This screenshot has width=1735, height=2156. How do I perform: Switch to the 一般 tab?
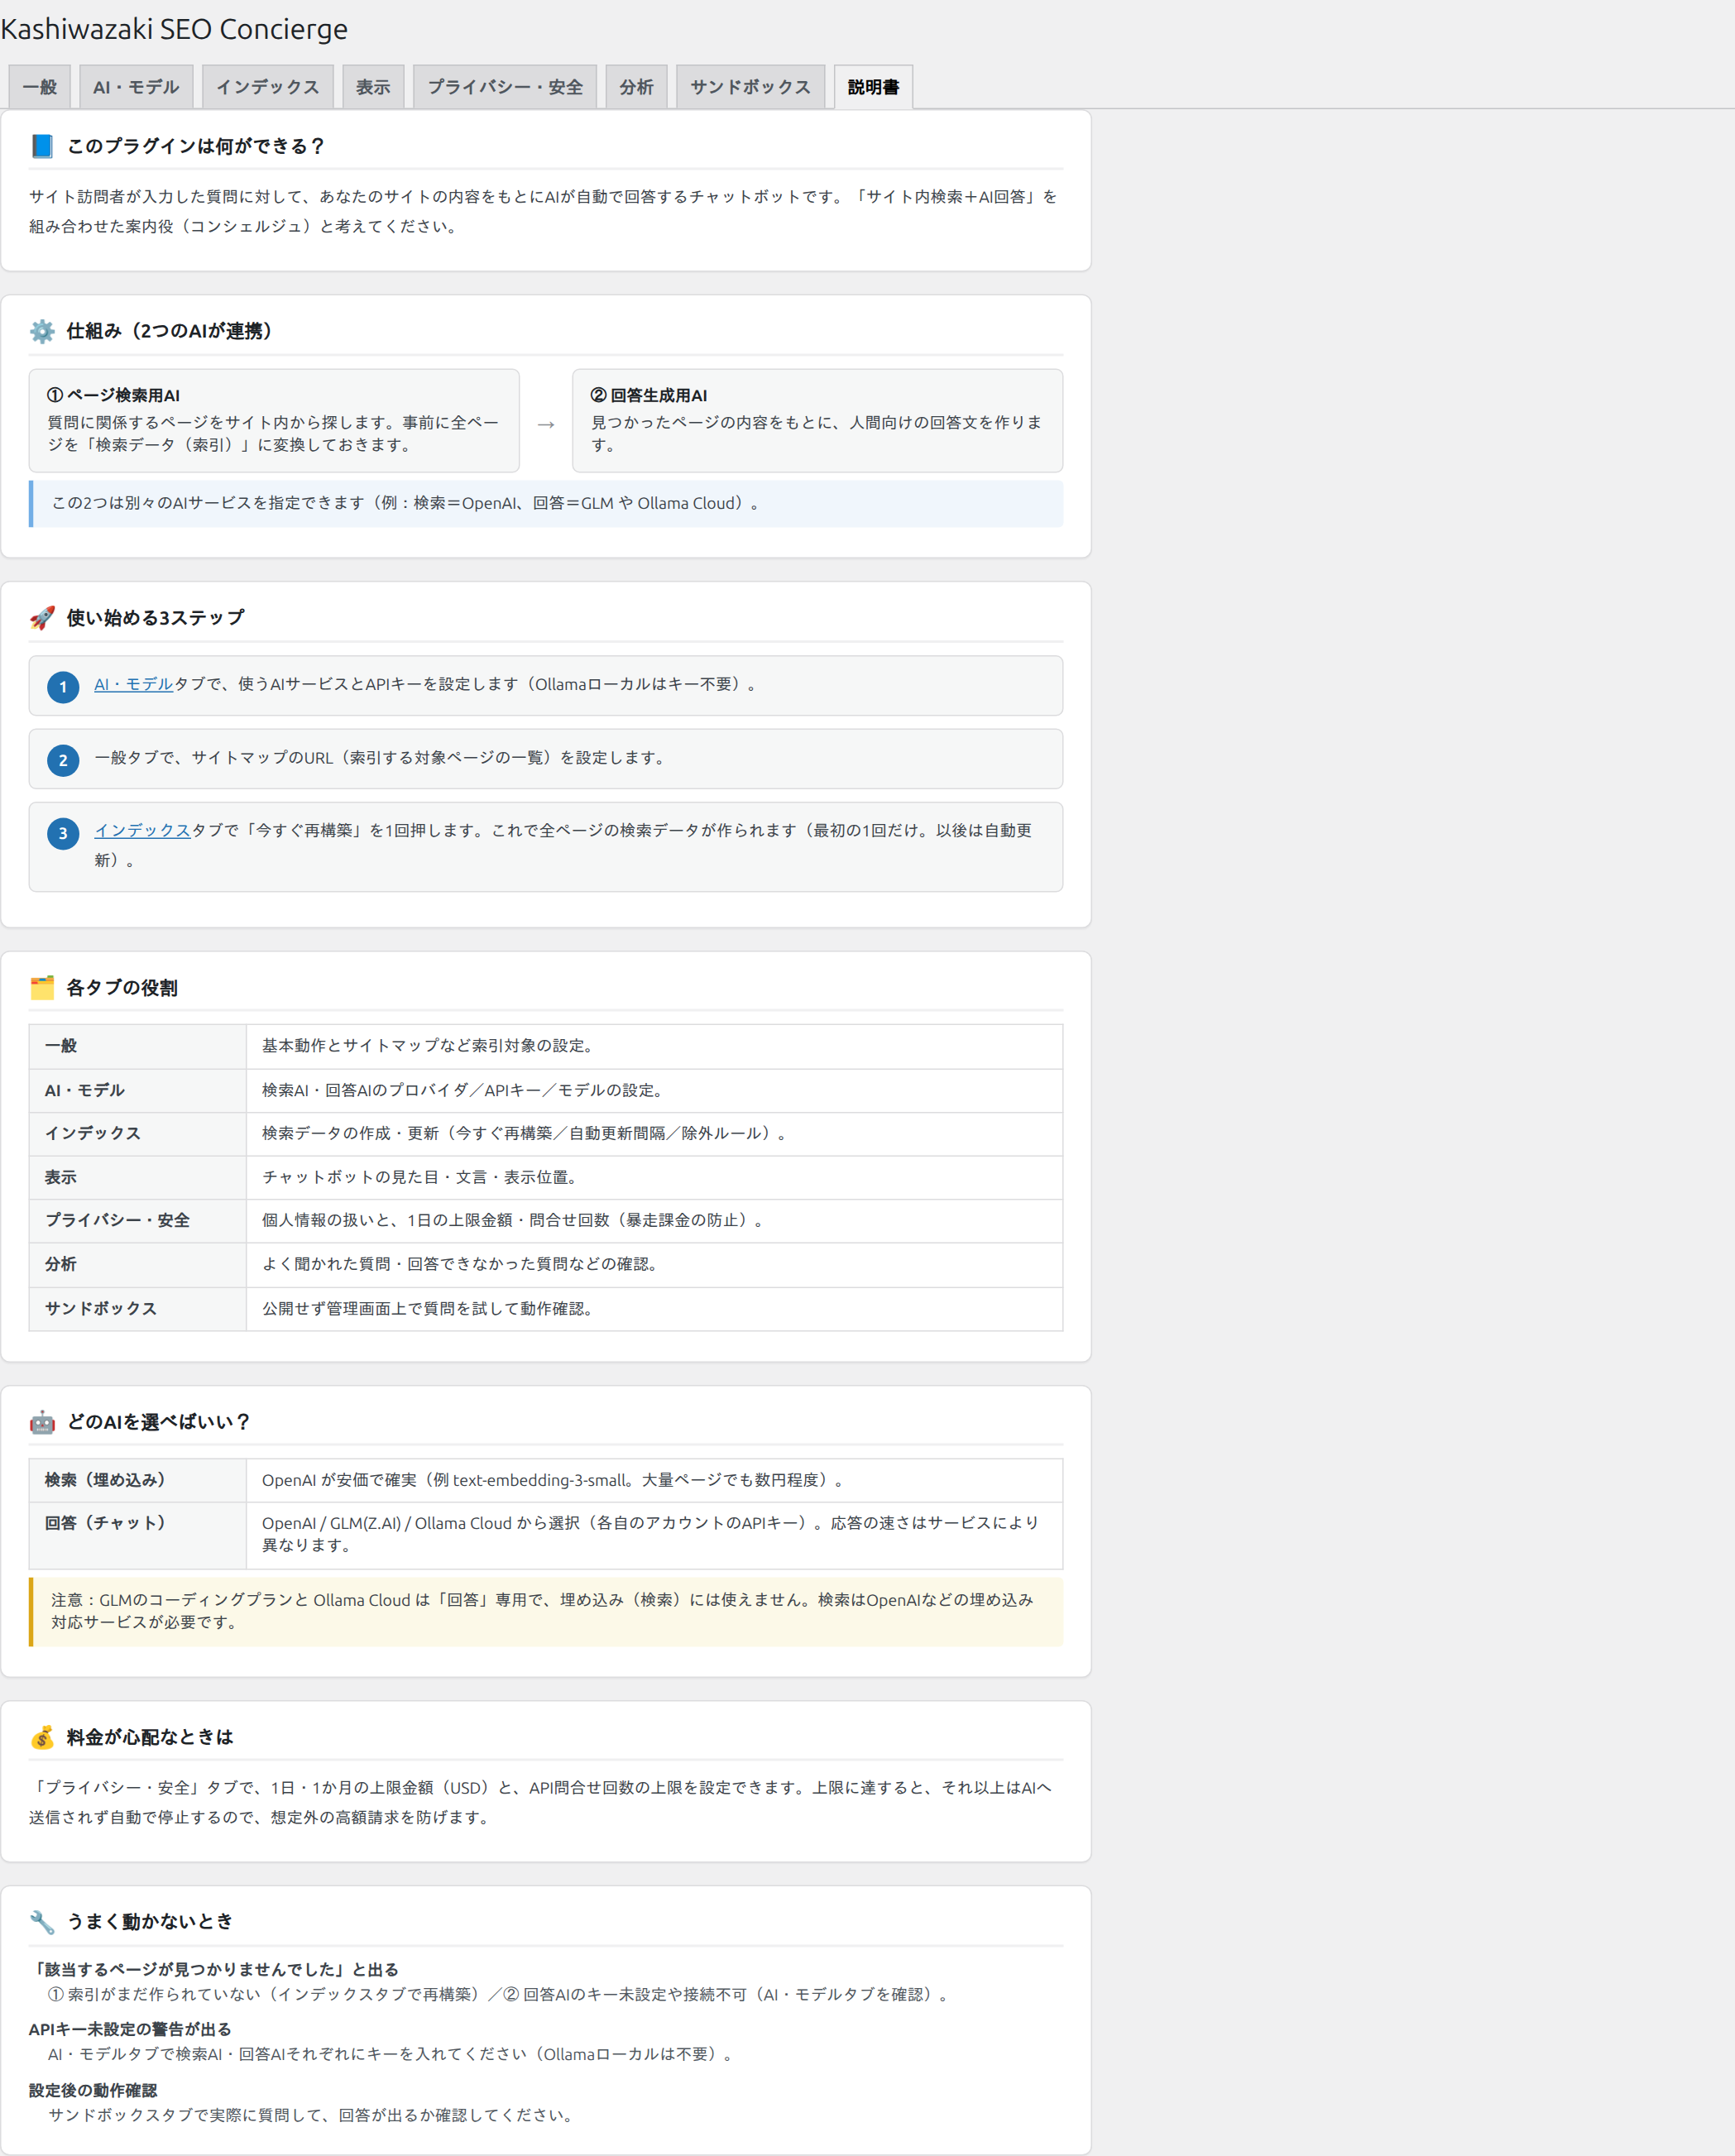point(40,87)
